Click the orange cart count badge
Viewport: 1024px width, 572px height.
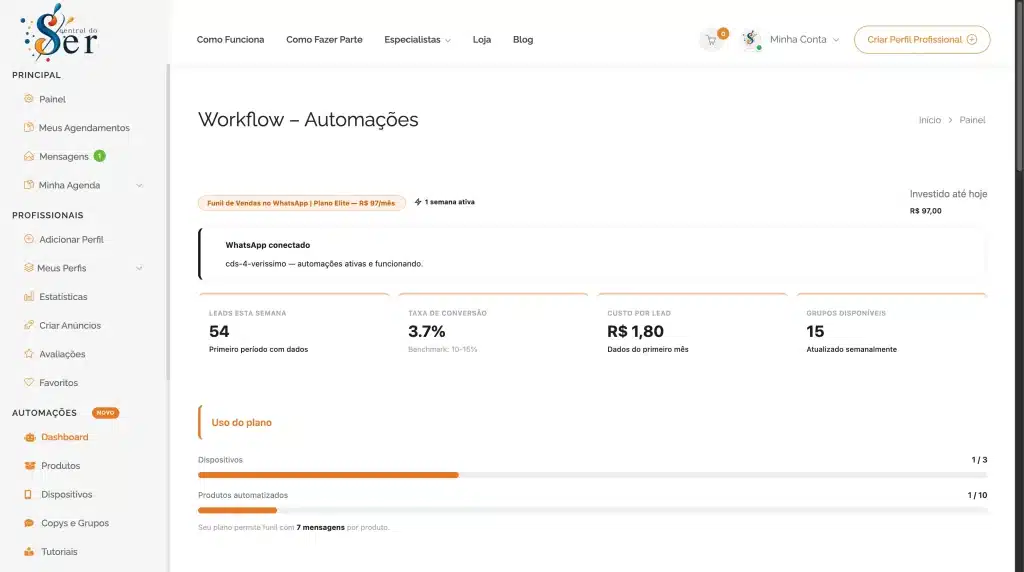click(x=723, y=33)
